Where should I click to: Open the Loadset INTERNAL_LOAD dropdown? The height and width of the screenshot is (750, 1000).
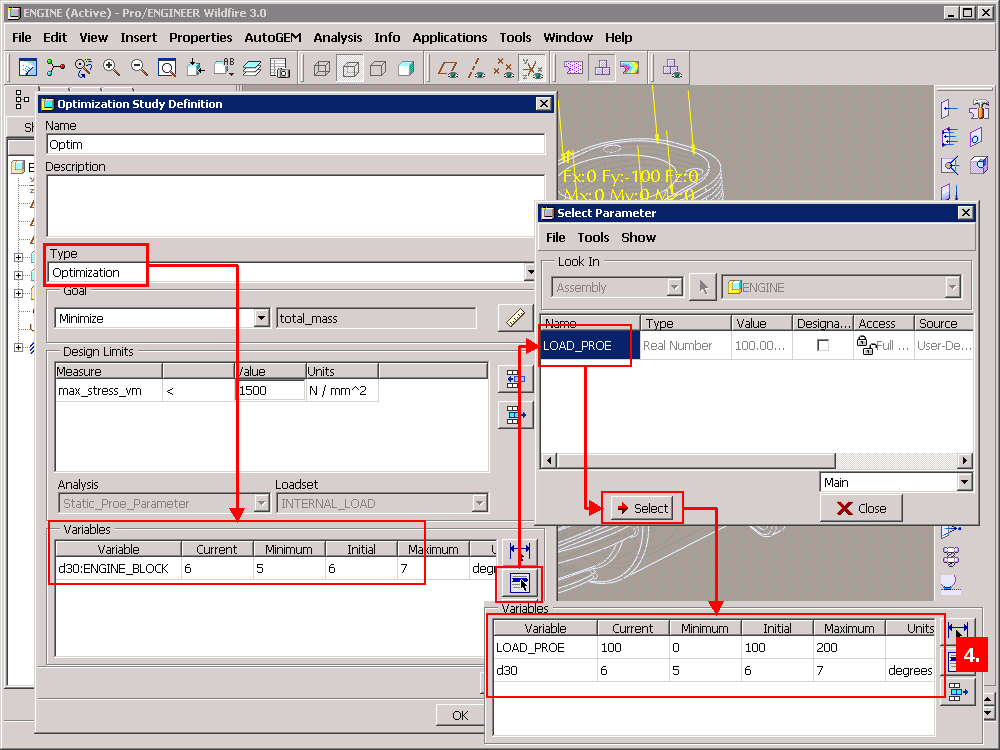tap(480, 504)
